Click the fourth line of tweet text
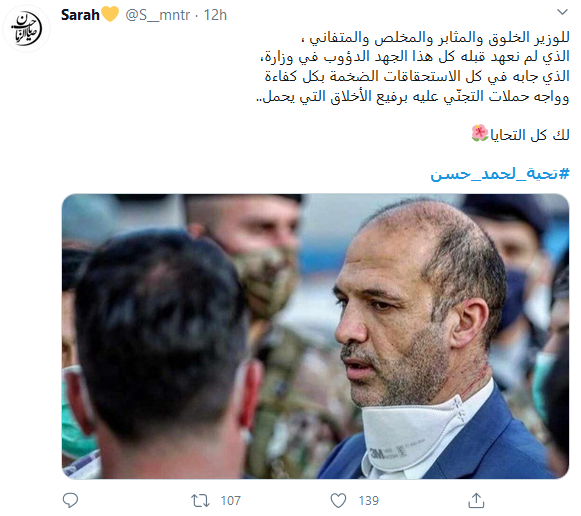Viewport: 581px width, 516px height. pyautogui.click(x=413, y=96)
